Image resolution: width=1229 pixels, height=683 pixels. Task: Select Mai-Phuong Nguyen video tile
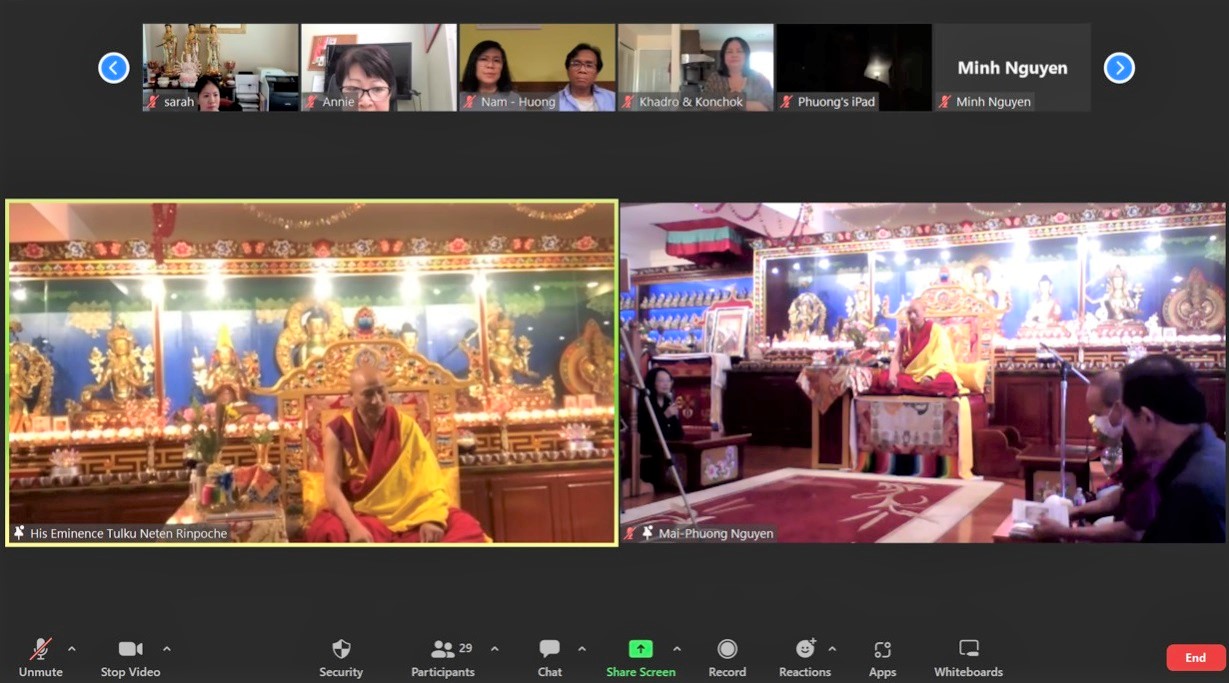[x=923, y=372]
